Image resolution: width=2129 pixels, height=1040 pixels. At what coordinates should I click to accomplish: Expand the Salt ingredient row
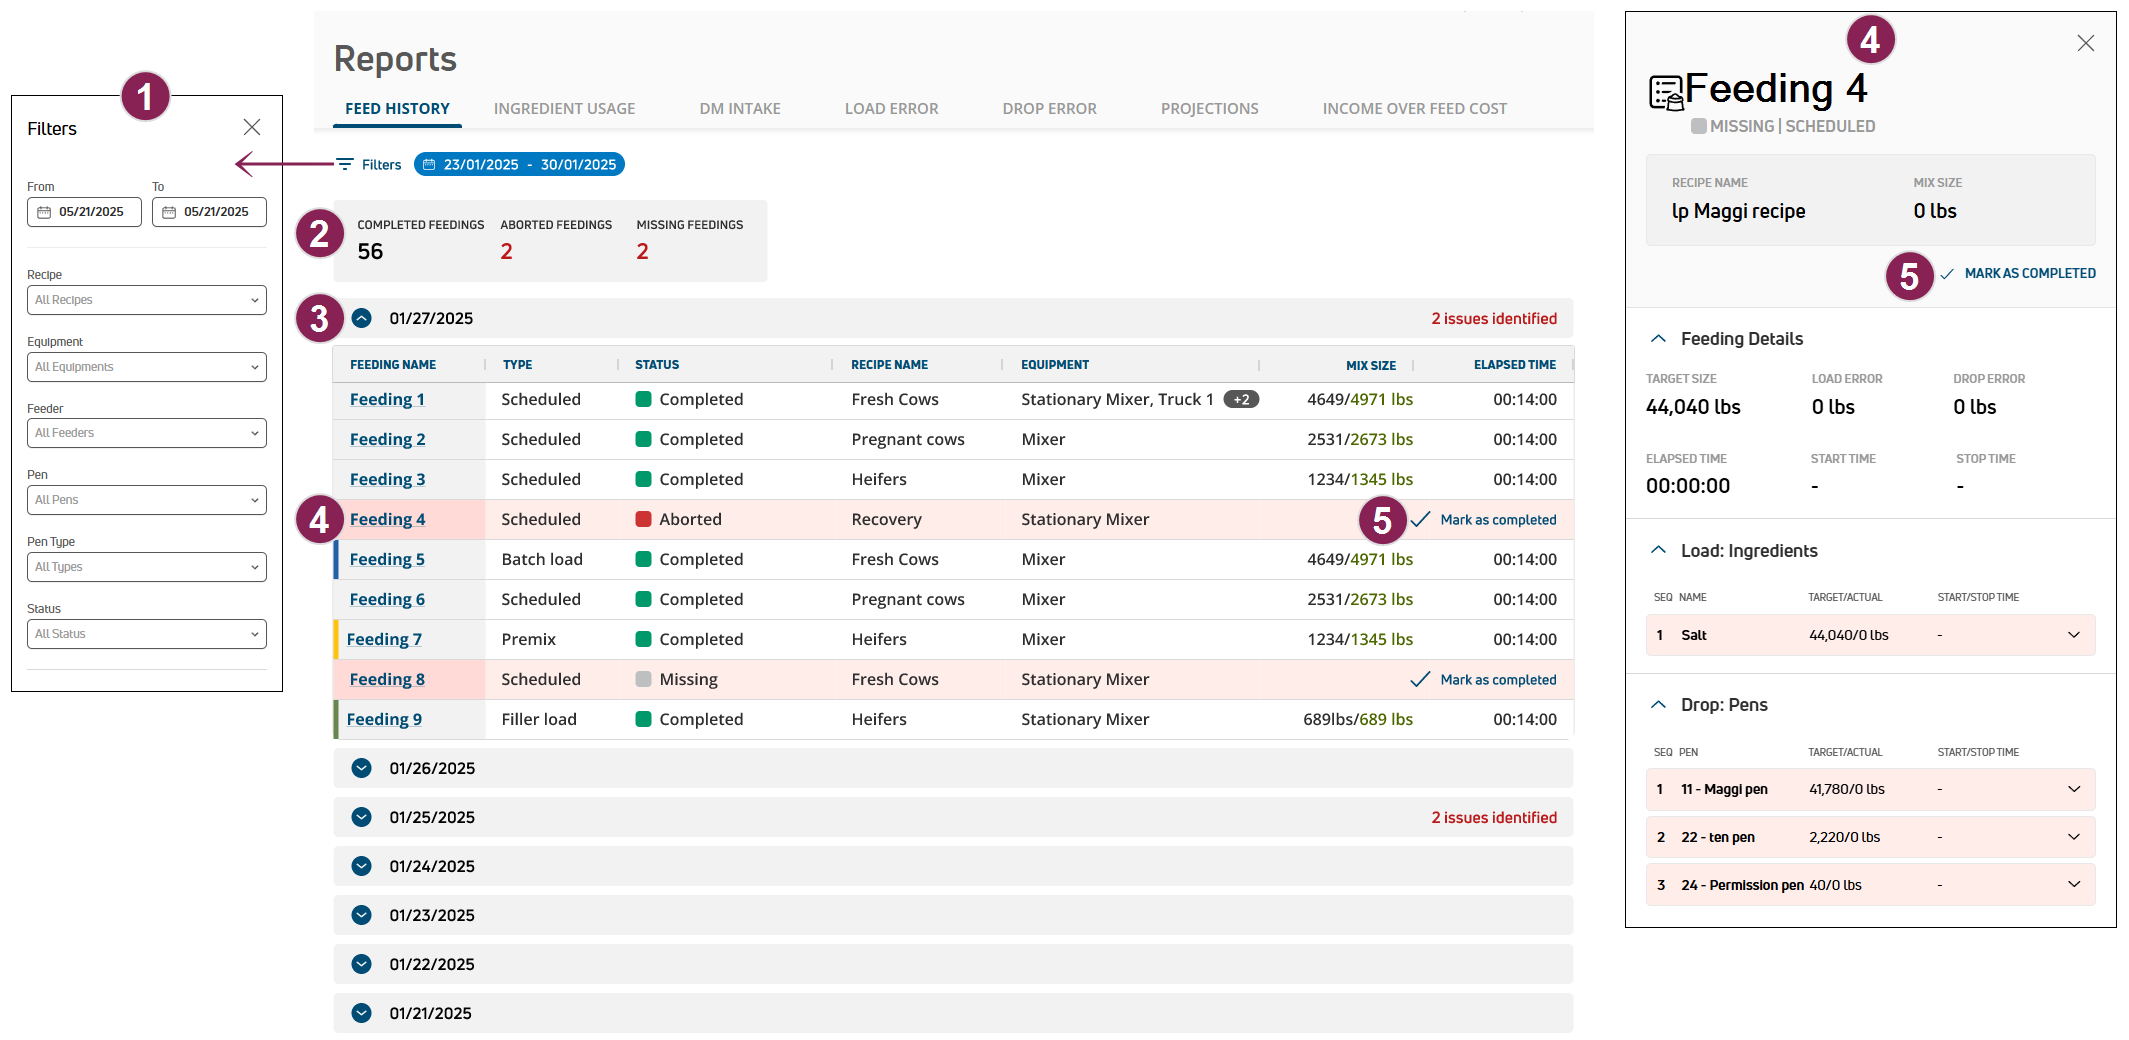point(2074,635)
